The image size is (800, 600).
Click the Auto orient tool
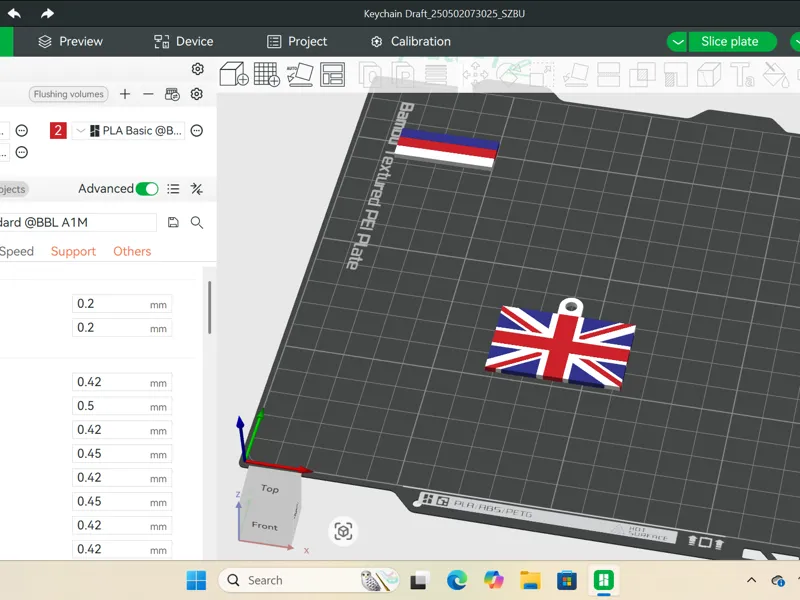(x=299, y=74)
